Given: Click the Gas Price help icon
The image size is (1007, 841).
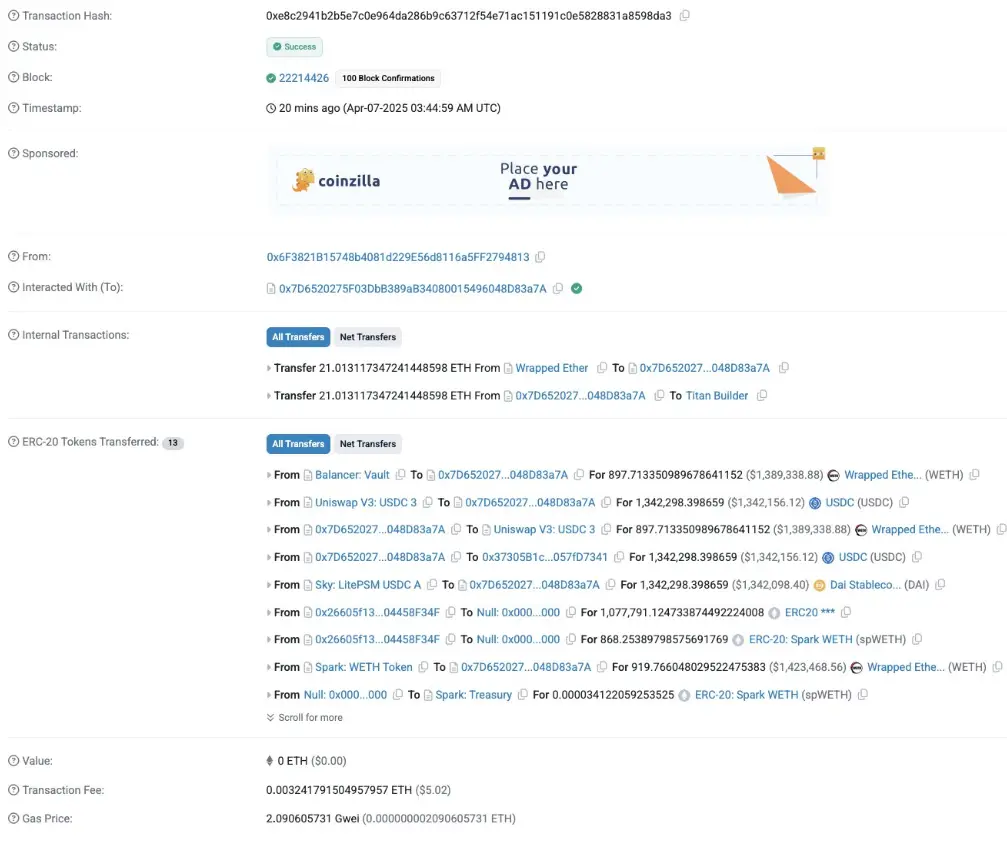Looking at the screenshot, I should [x=13, y=819].
